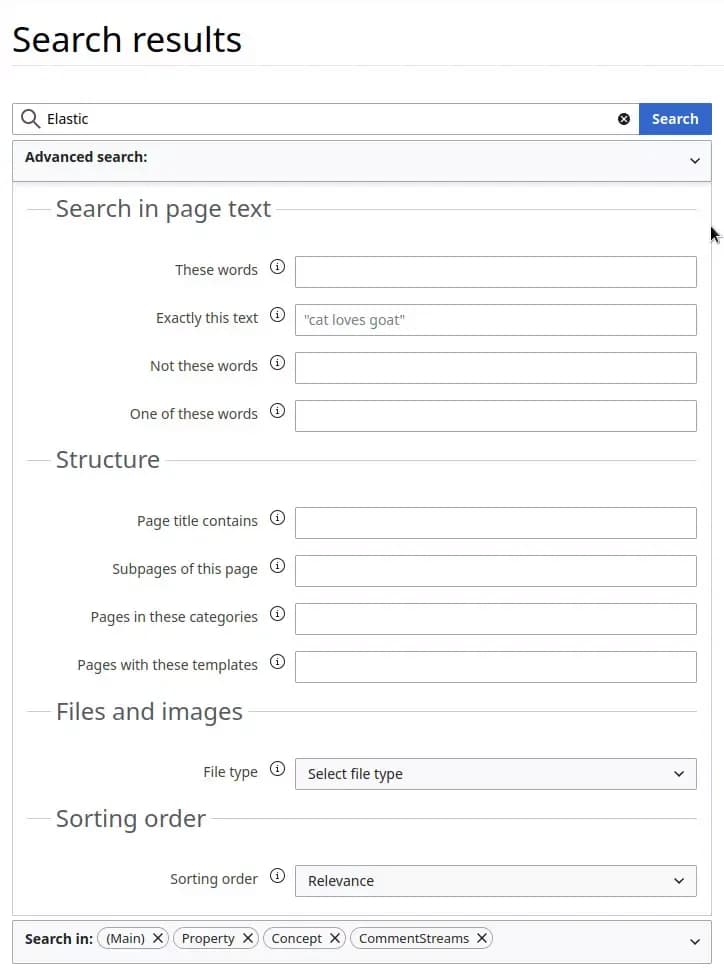Click the info icon beside "Sorting order"

pos(277,878)
